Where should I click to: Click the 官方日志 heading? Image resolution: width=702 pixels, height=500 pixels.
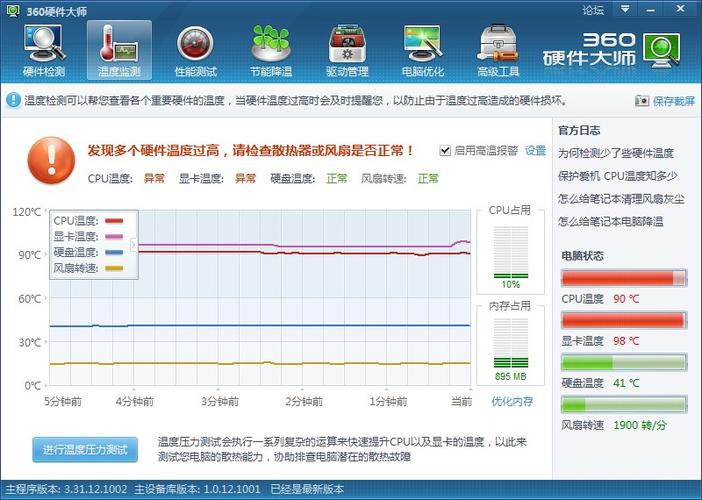[579, 131]
